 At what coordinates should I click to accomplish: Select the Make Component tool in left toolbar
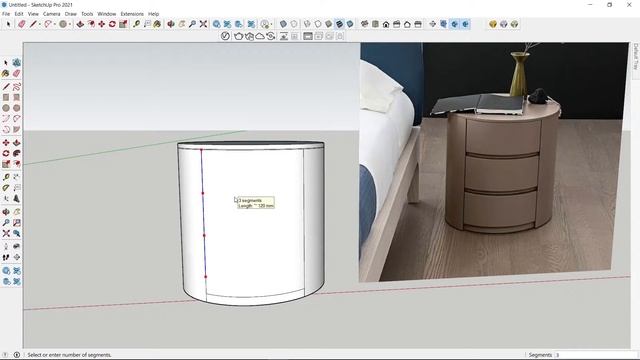[x=17, y=63]
